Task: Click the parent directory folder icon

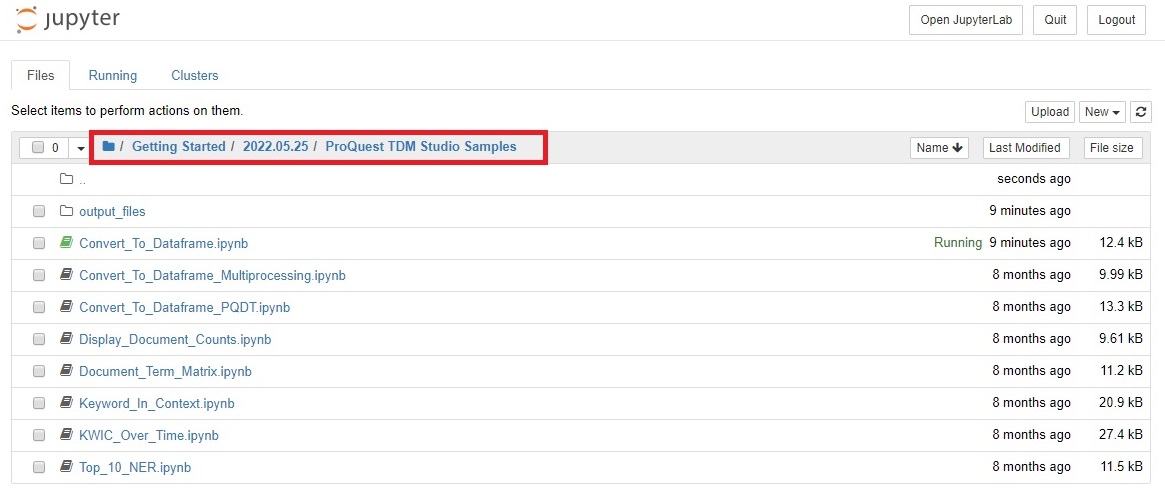Action: pyautogui.click(x=67, y=179)
